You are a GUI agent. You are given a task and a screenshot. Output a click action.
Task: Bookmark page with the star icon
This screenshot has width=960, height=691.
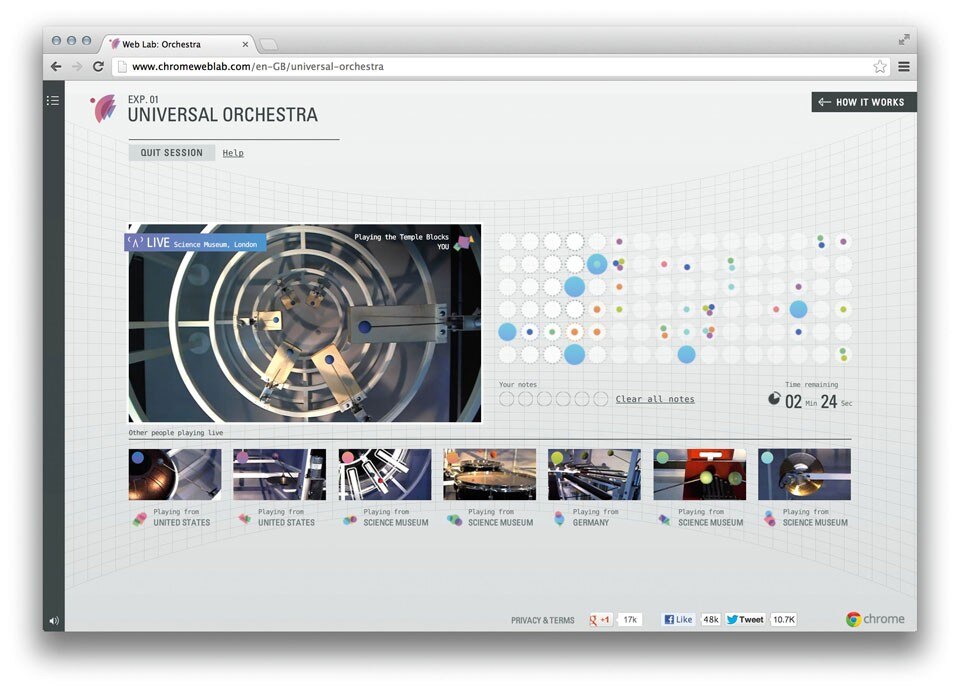(x=879, y=67)
